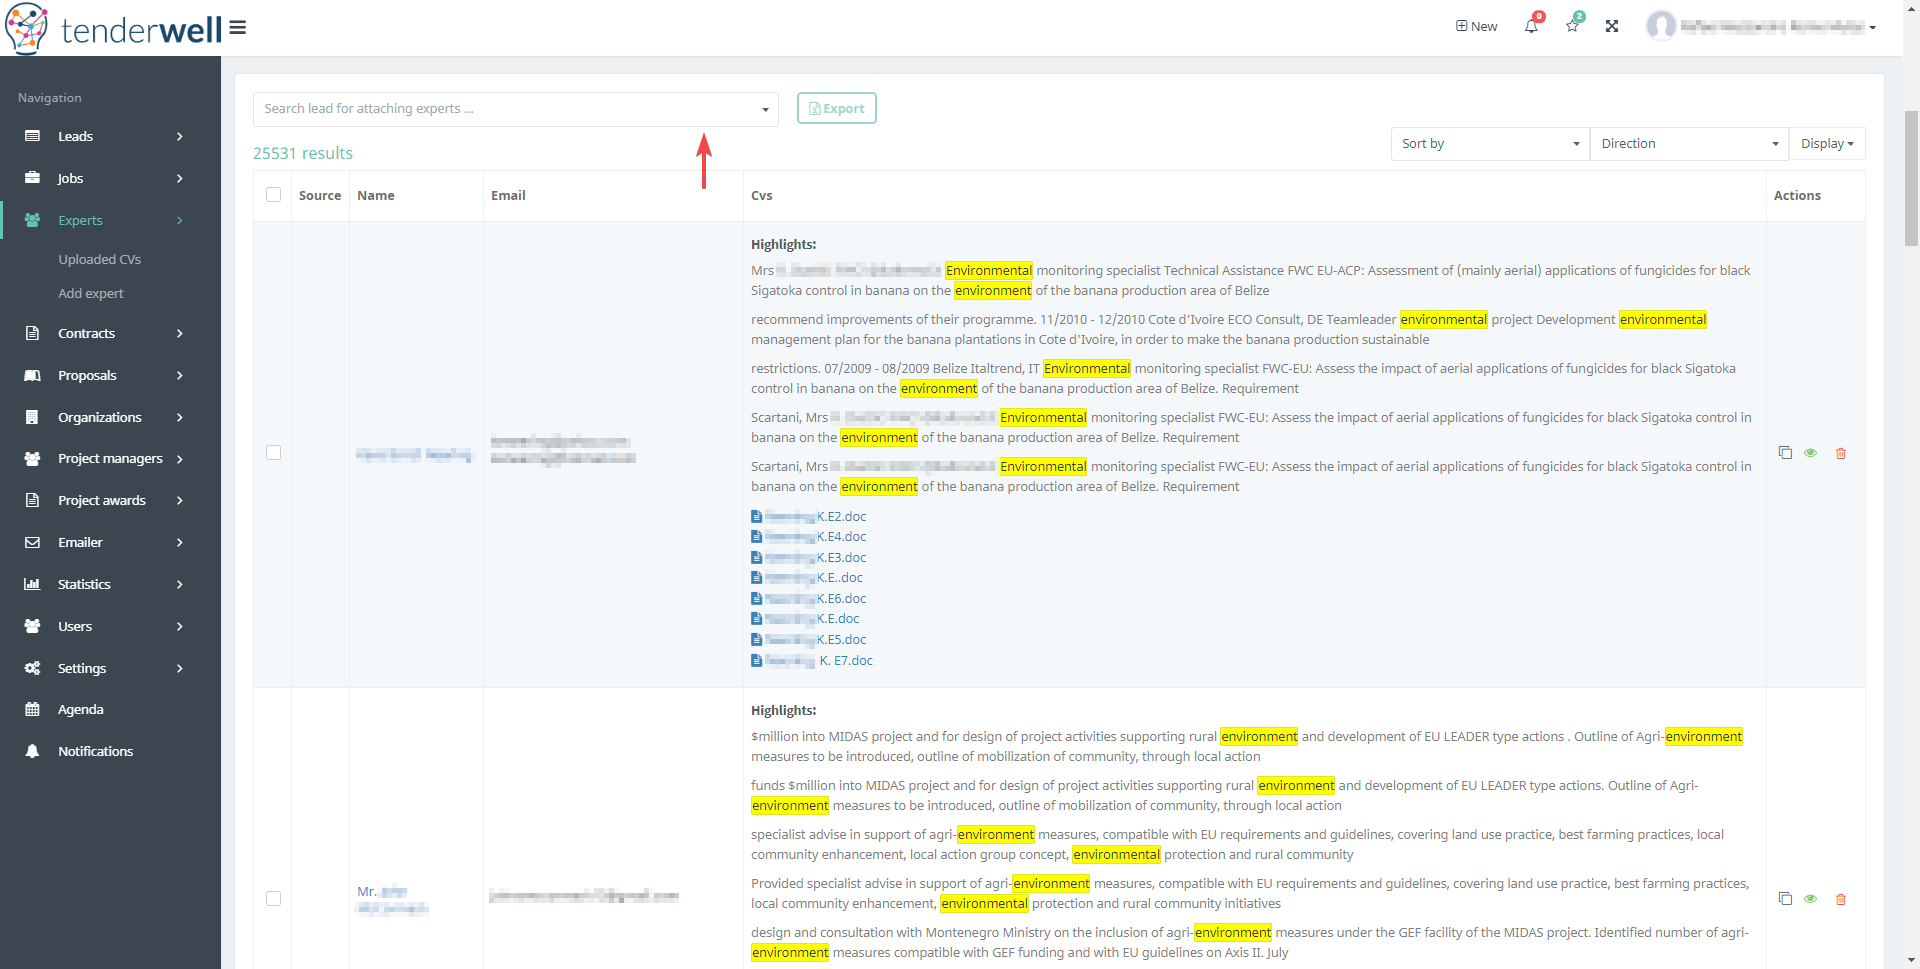Click the notifications bell icon in header

pyautogui.click(x=1531, y=27)
